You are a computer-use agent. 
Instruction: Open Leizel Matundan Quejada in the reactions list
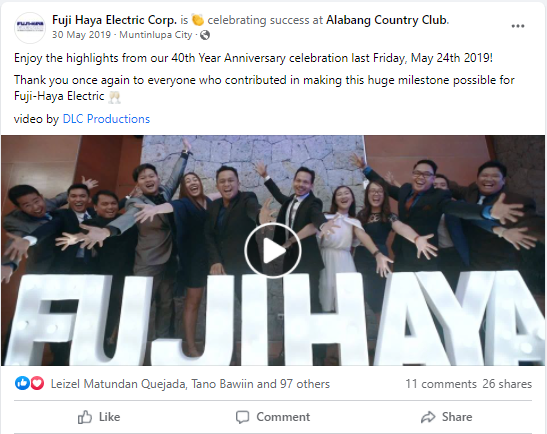pyautogui.click(x=118, y=384)
